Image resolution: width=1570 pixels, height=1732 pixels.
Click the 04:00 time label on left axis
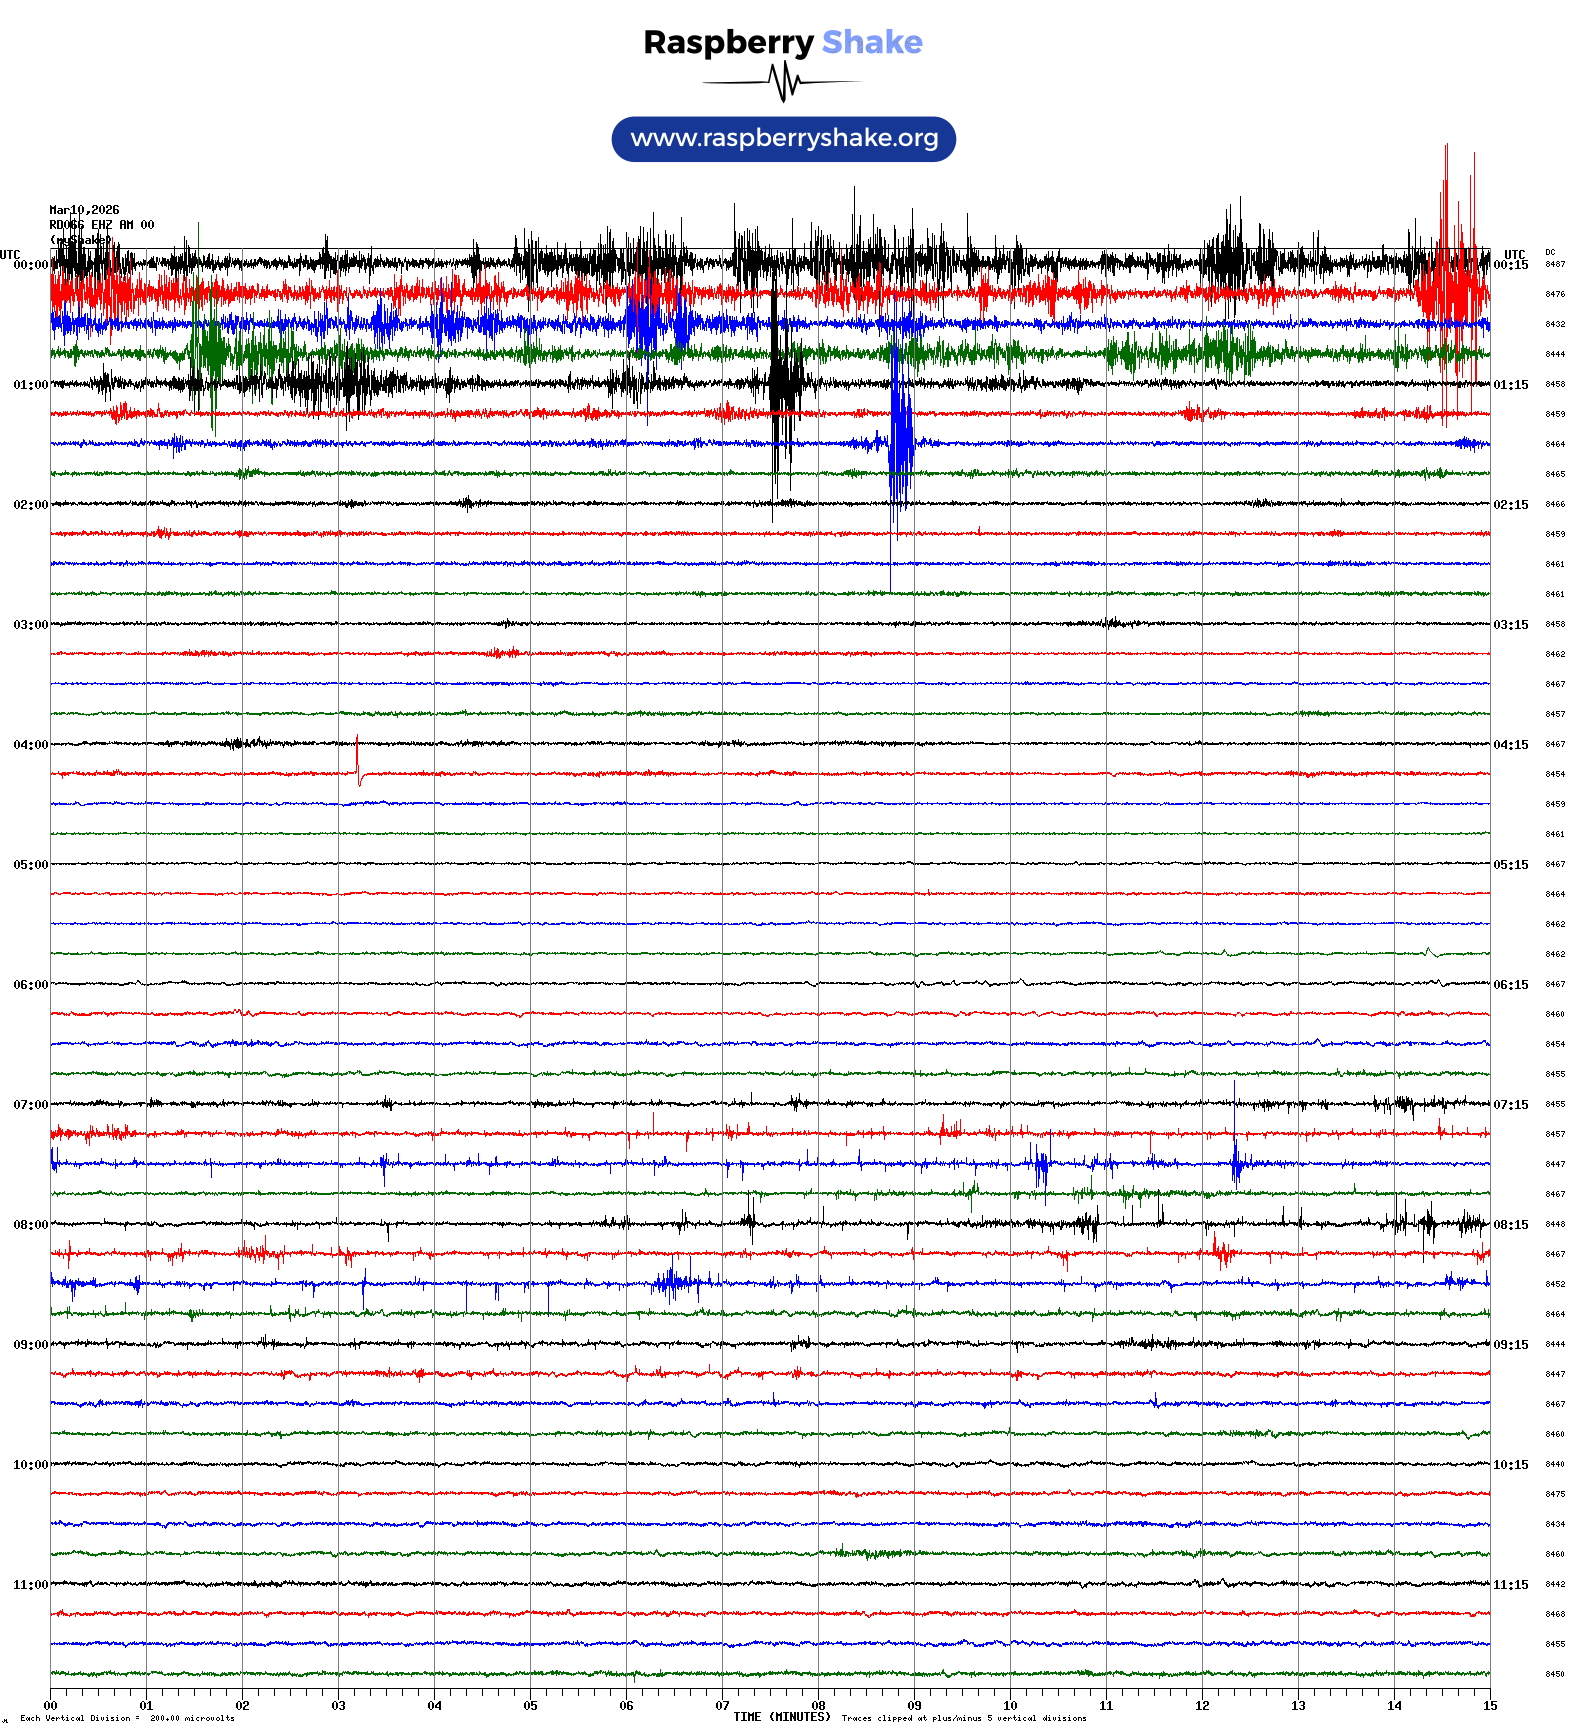coord(30,745)
